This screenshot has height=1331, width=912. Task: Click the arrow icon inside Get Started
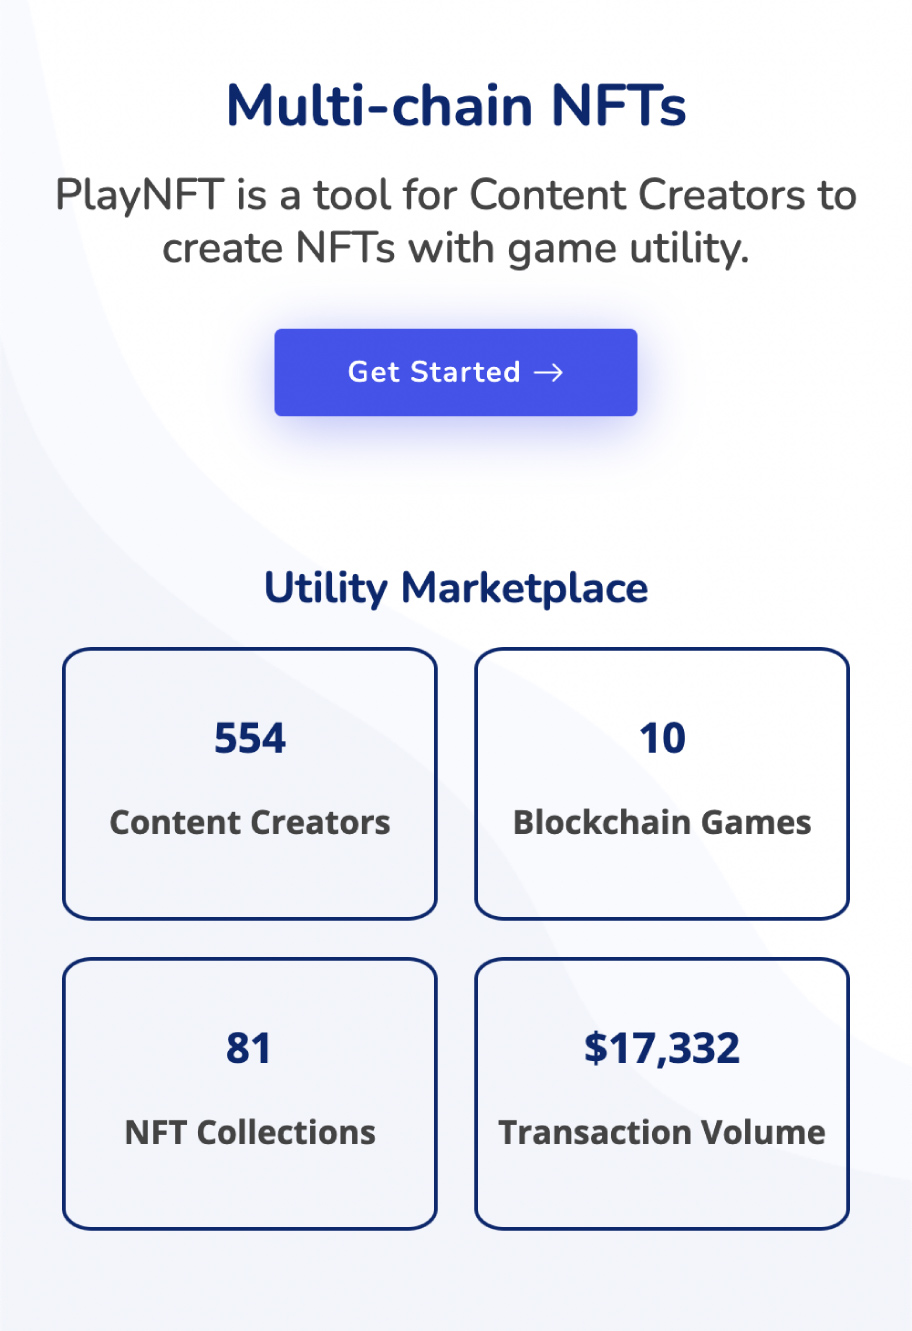[549, 373]
